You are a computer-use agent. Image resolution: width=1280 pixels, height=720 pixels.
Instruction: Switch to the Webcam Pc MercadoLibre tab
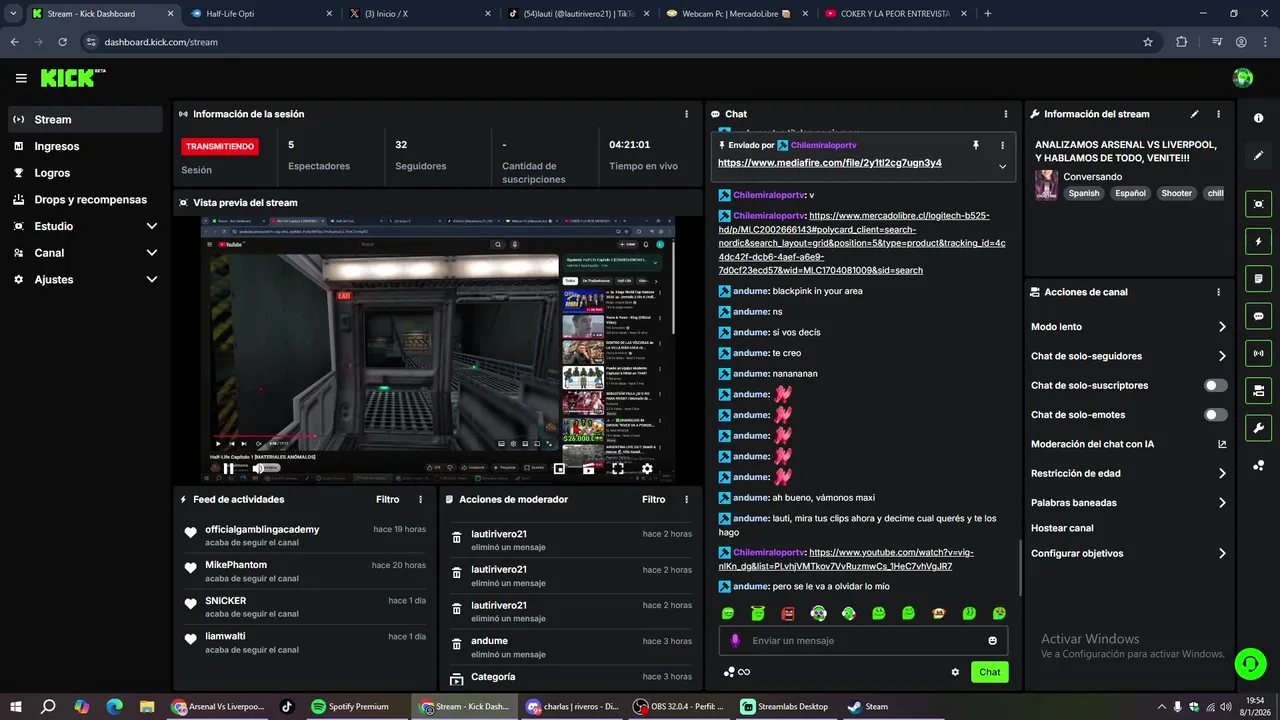click(x=737, y=14)
